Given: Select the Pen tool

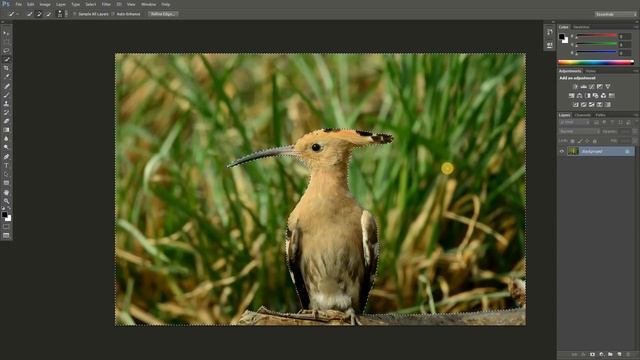Looking at the screenshot, I should tap(6, 157).
